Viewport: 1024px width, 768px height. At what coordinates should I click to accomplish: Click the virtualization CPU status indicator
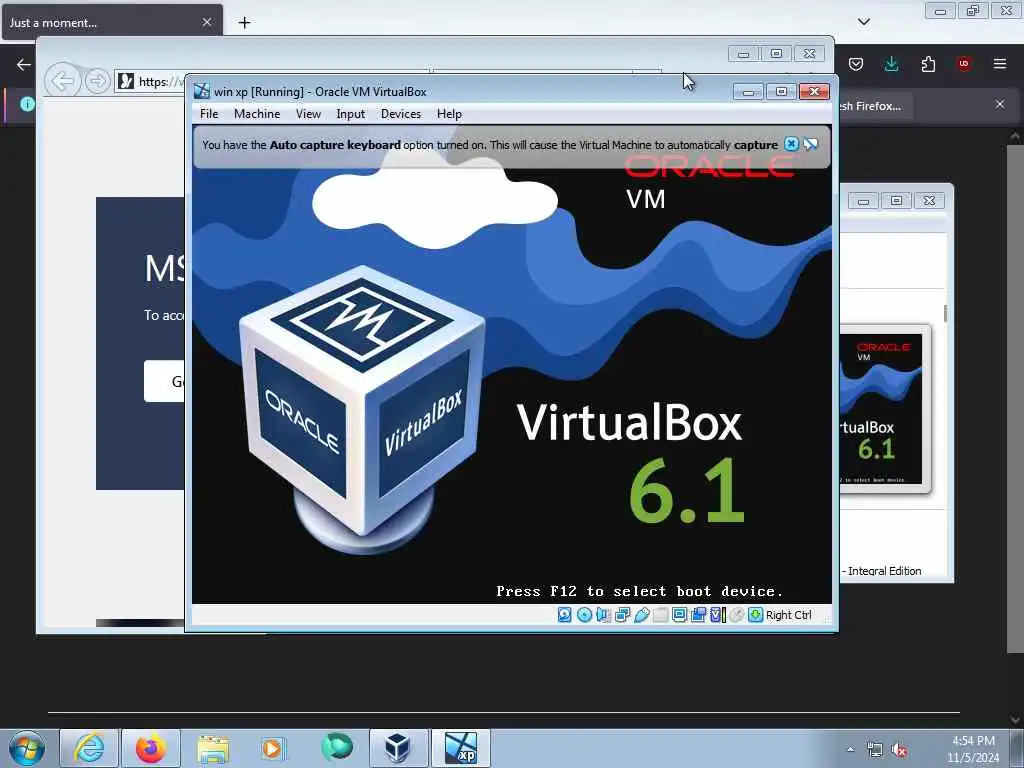coord(718,615)
